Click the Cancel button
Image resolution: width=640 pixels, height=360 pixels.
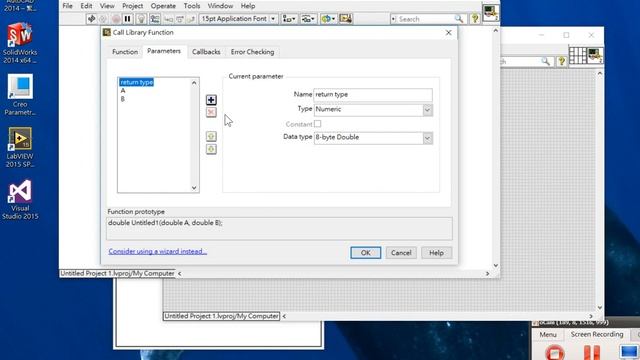(x=401, y=253)
